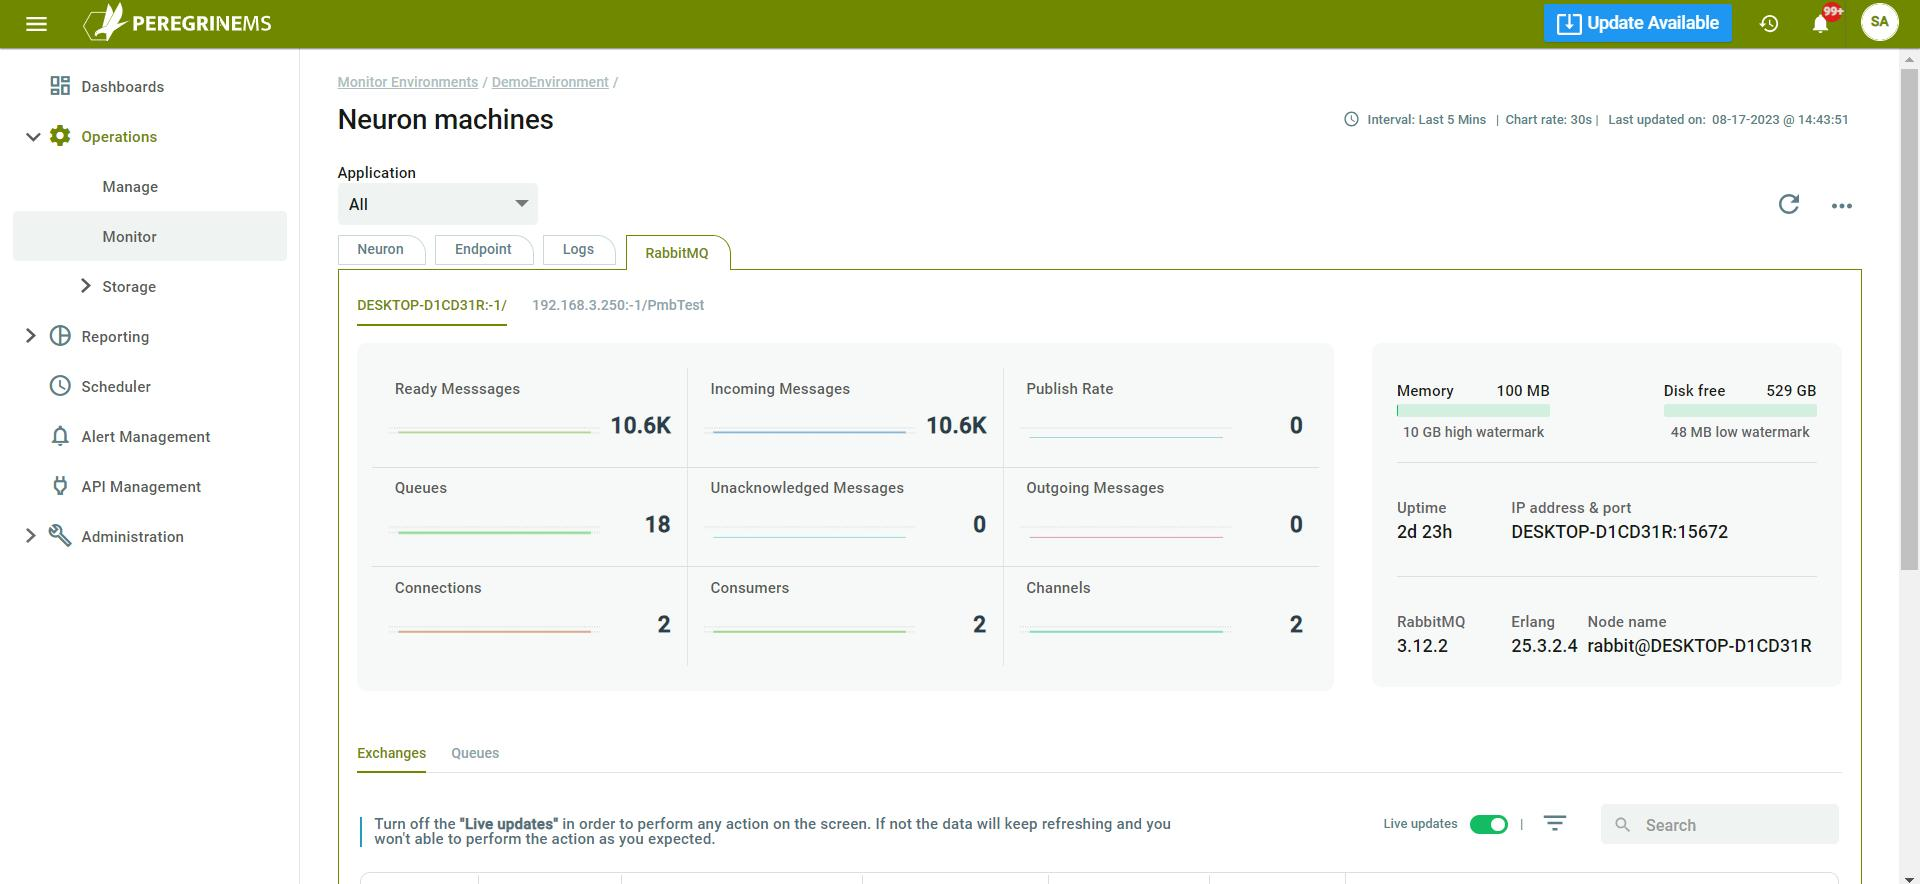Expand the Reporting section chevron
Screen dimensions: 1920x884
point(30,336)
